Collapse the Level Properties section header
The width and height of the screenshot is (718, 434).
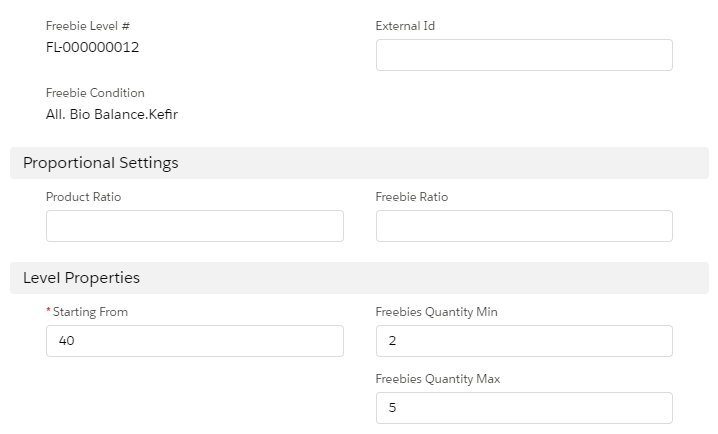click(x=82, y=278)
